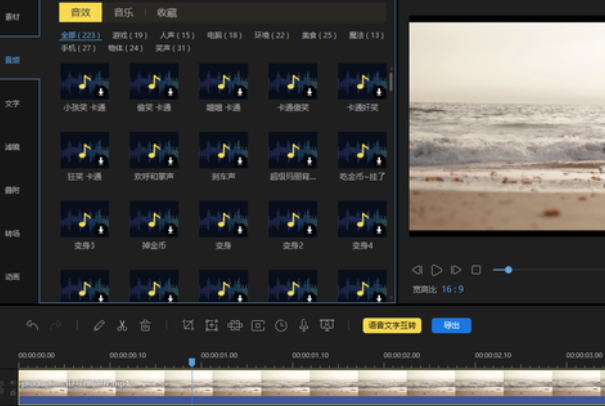Screen dimensions: 605x406
Task: Stop the preview playback
Action: click(x=476, y=270)
